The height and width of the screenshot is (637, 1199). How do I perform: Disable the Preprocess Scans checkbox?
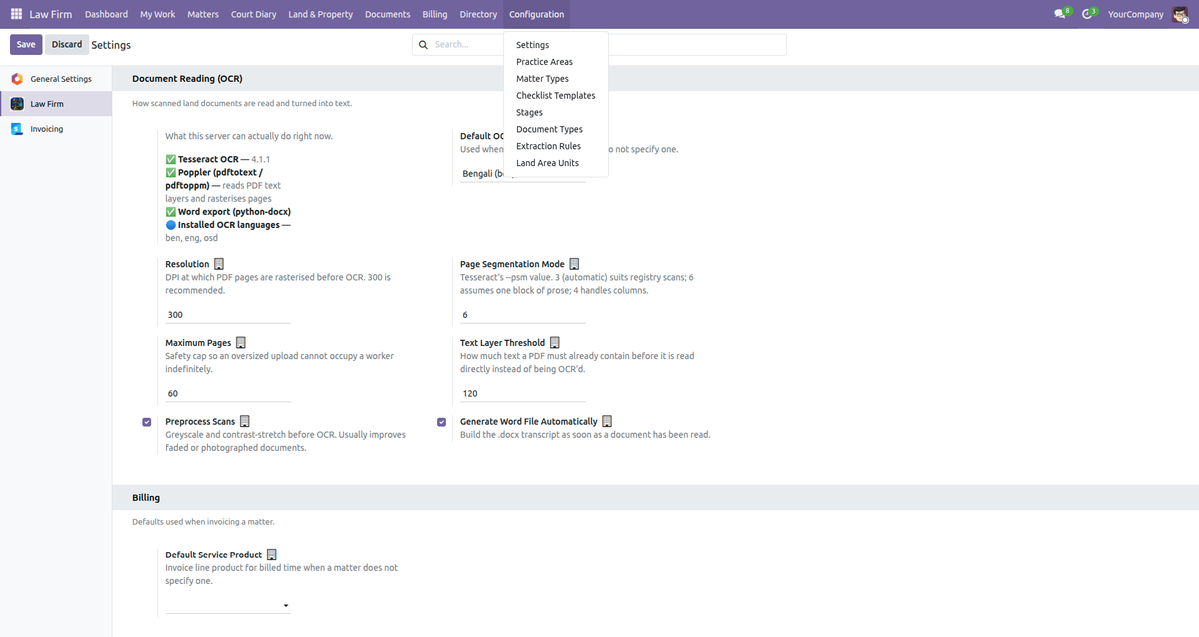pyautogui.click(x=147, y=422)
